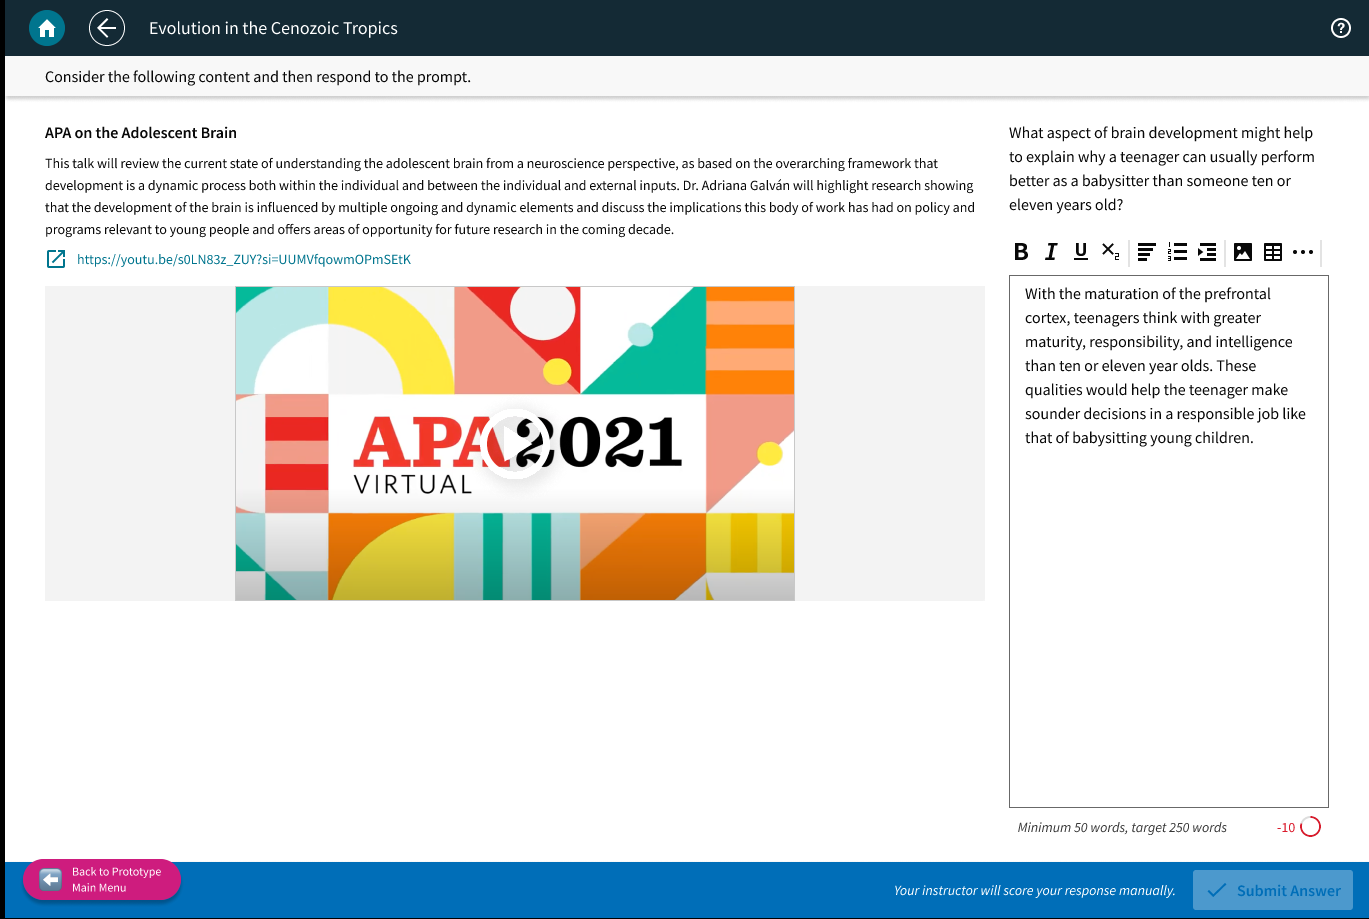Play the APA 2021 video
This screenshot has width=1369, height=919.
(x=514, y=444)
